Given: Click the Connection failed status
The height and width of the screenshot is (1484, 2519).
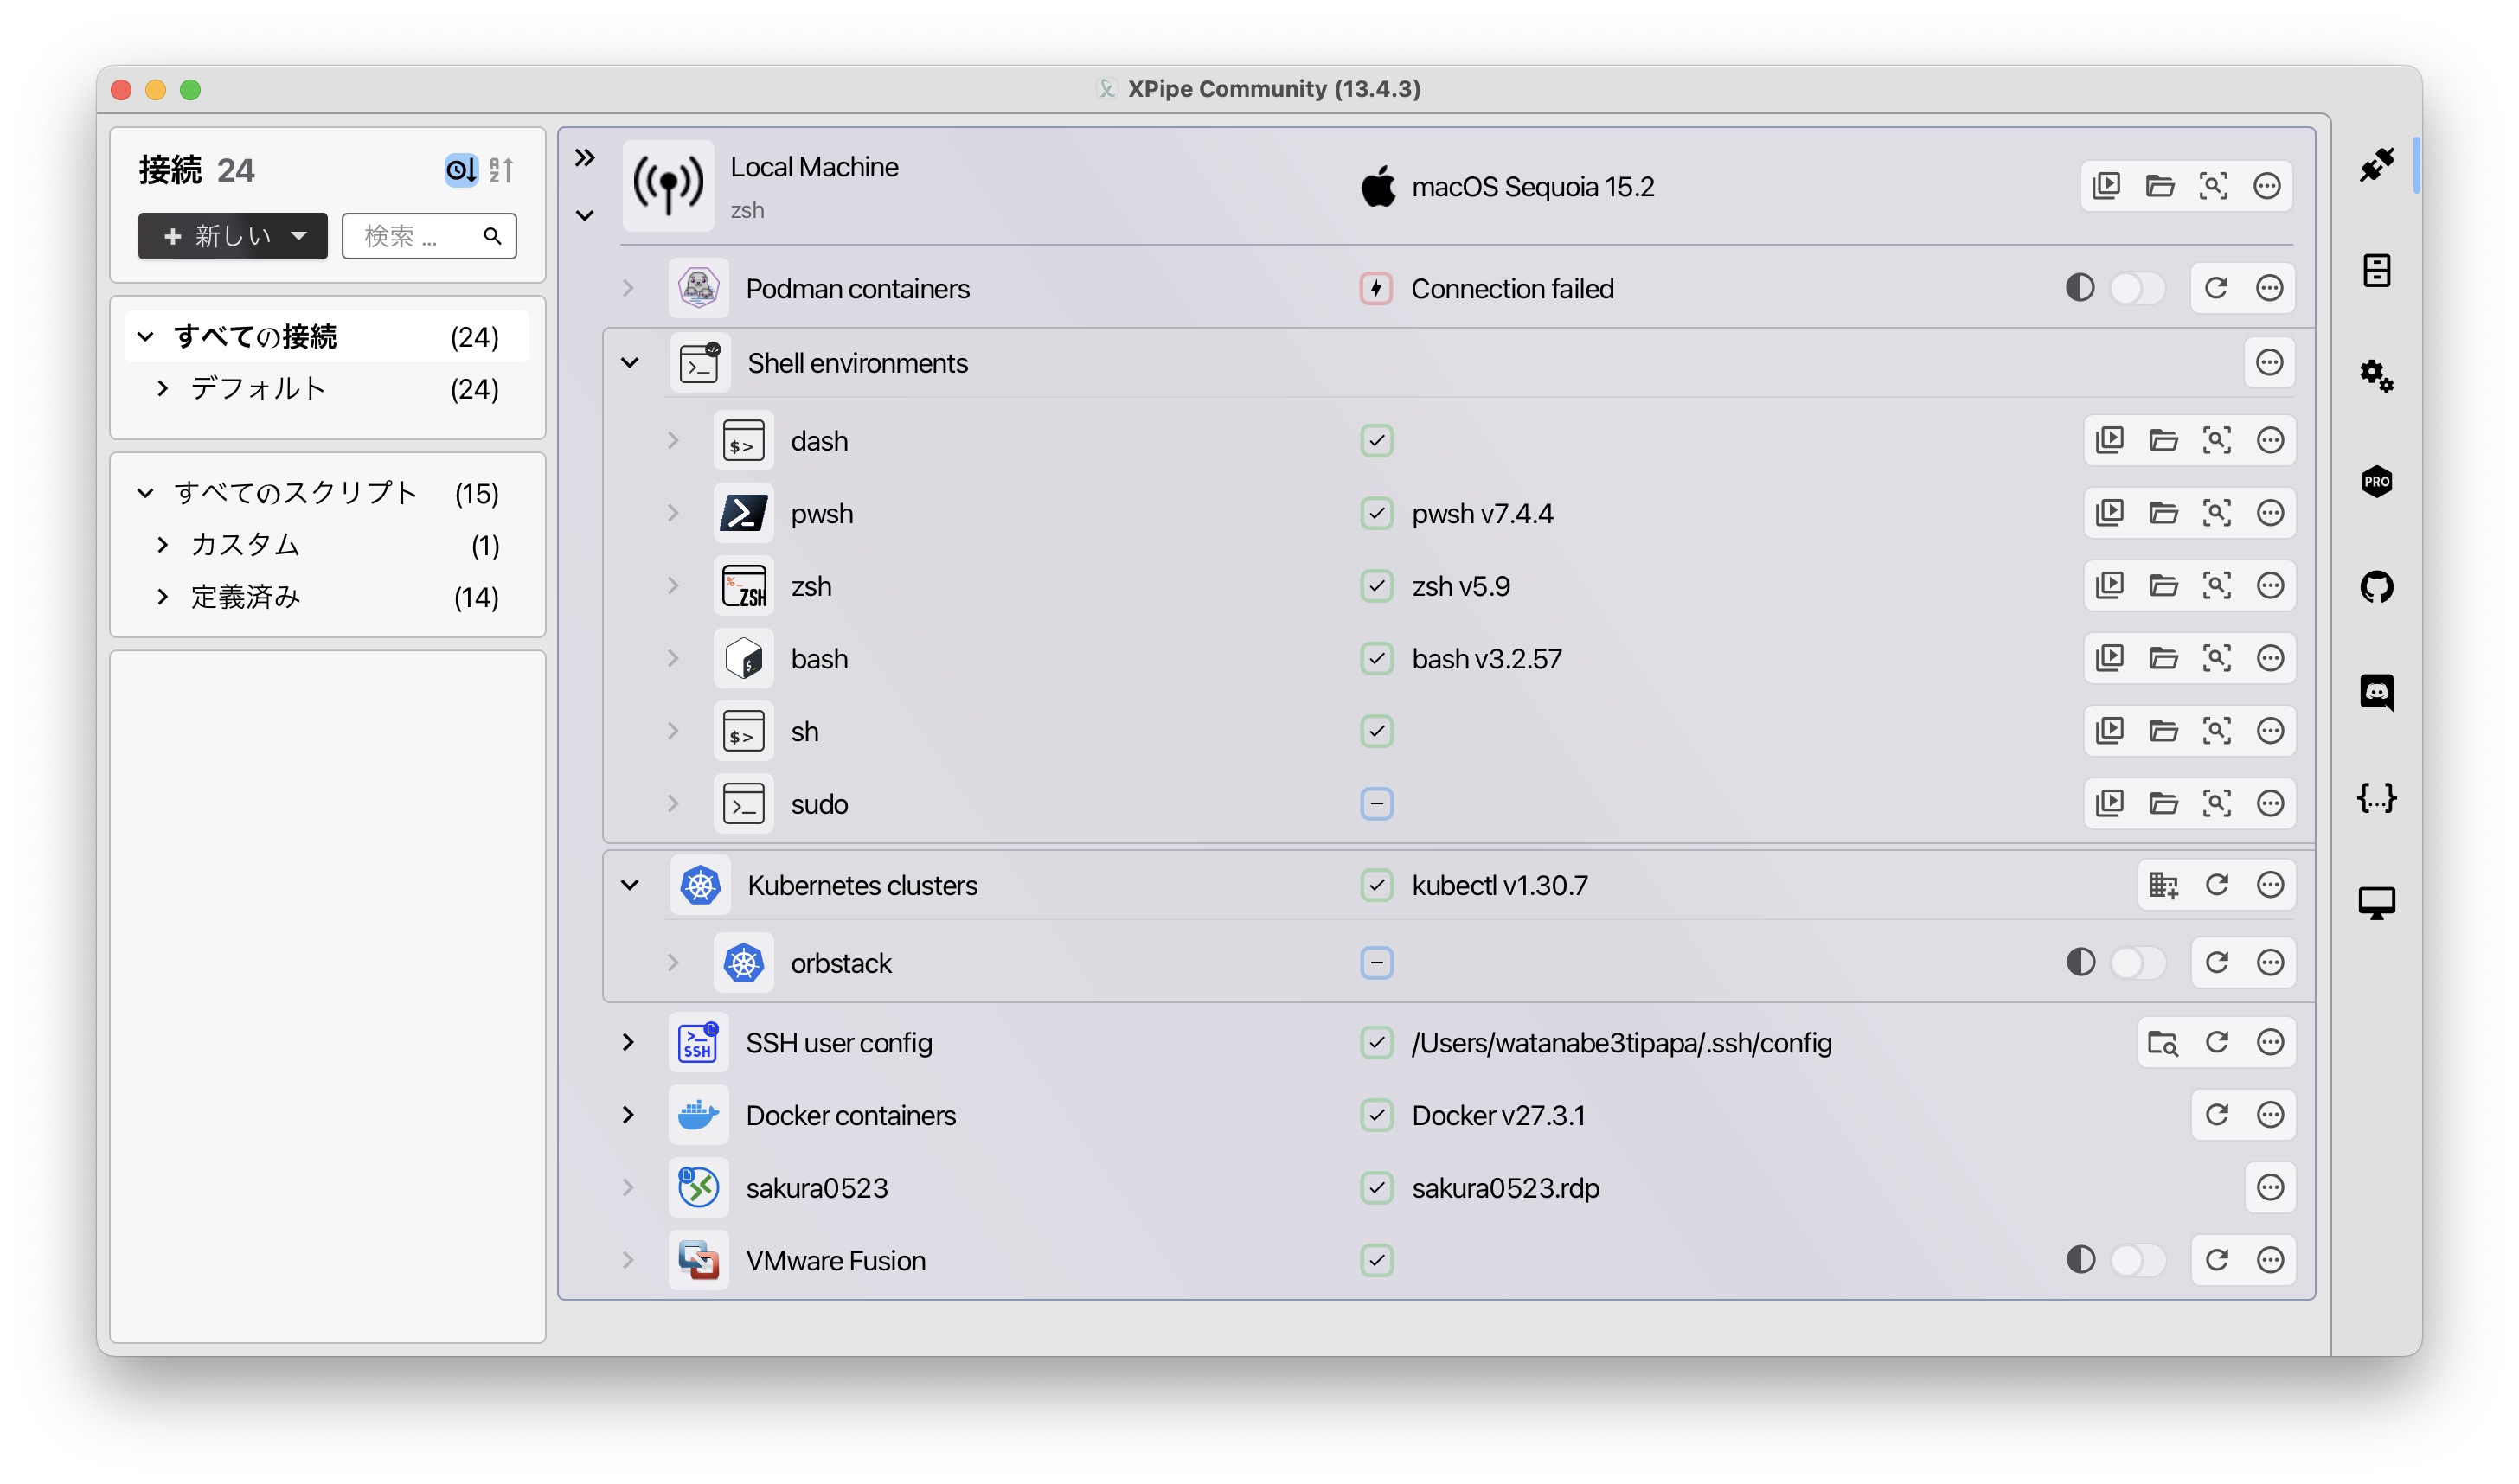Looking at the screenshot, I should [1512, 288].
